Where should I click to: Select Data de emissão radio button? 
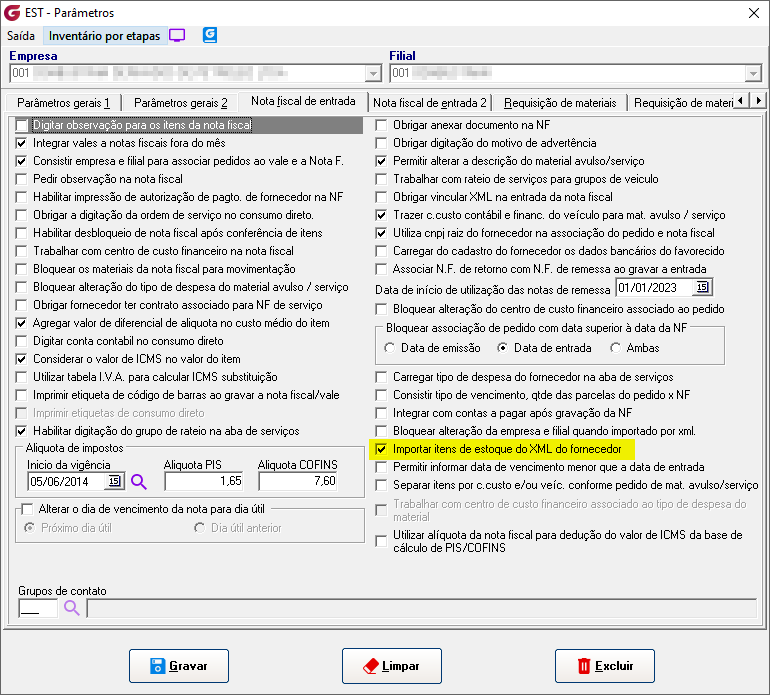(x=389, y=348)
